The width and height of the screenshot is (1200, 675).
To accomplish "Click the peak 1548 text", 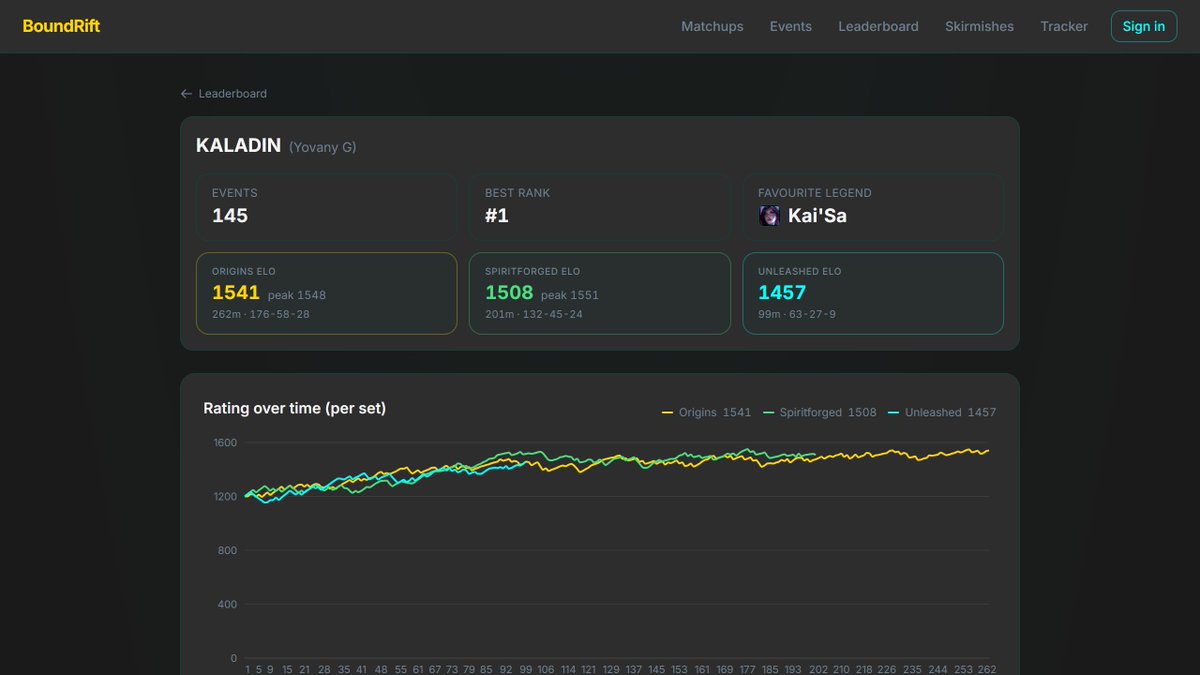I will point(297,295).
